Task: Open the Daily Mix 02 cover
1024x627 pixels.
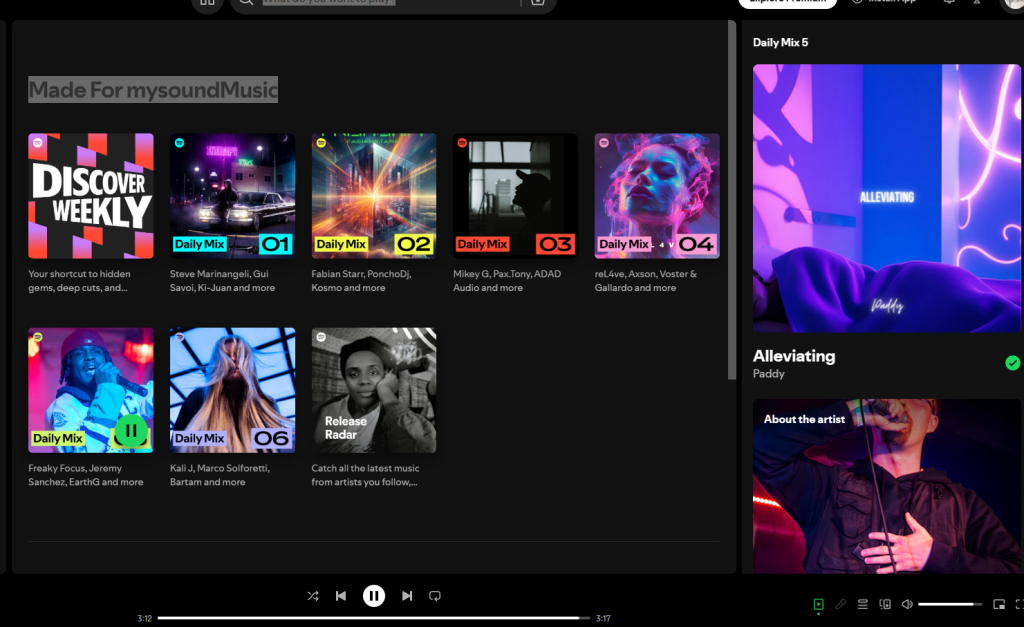Action: (374, 196)
